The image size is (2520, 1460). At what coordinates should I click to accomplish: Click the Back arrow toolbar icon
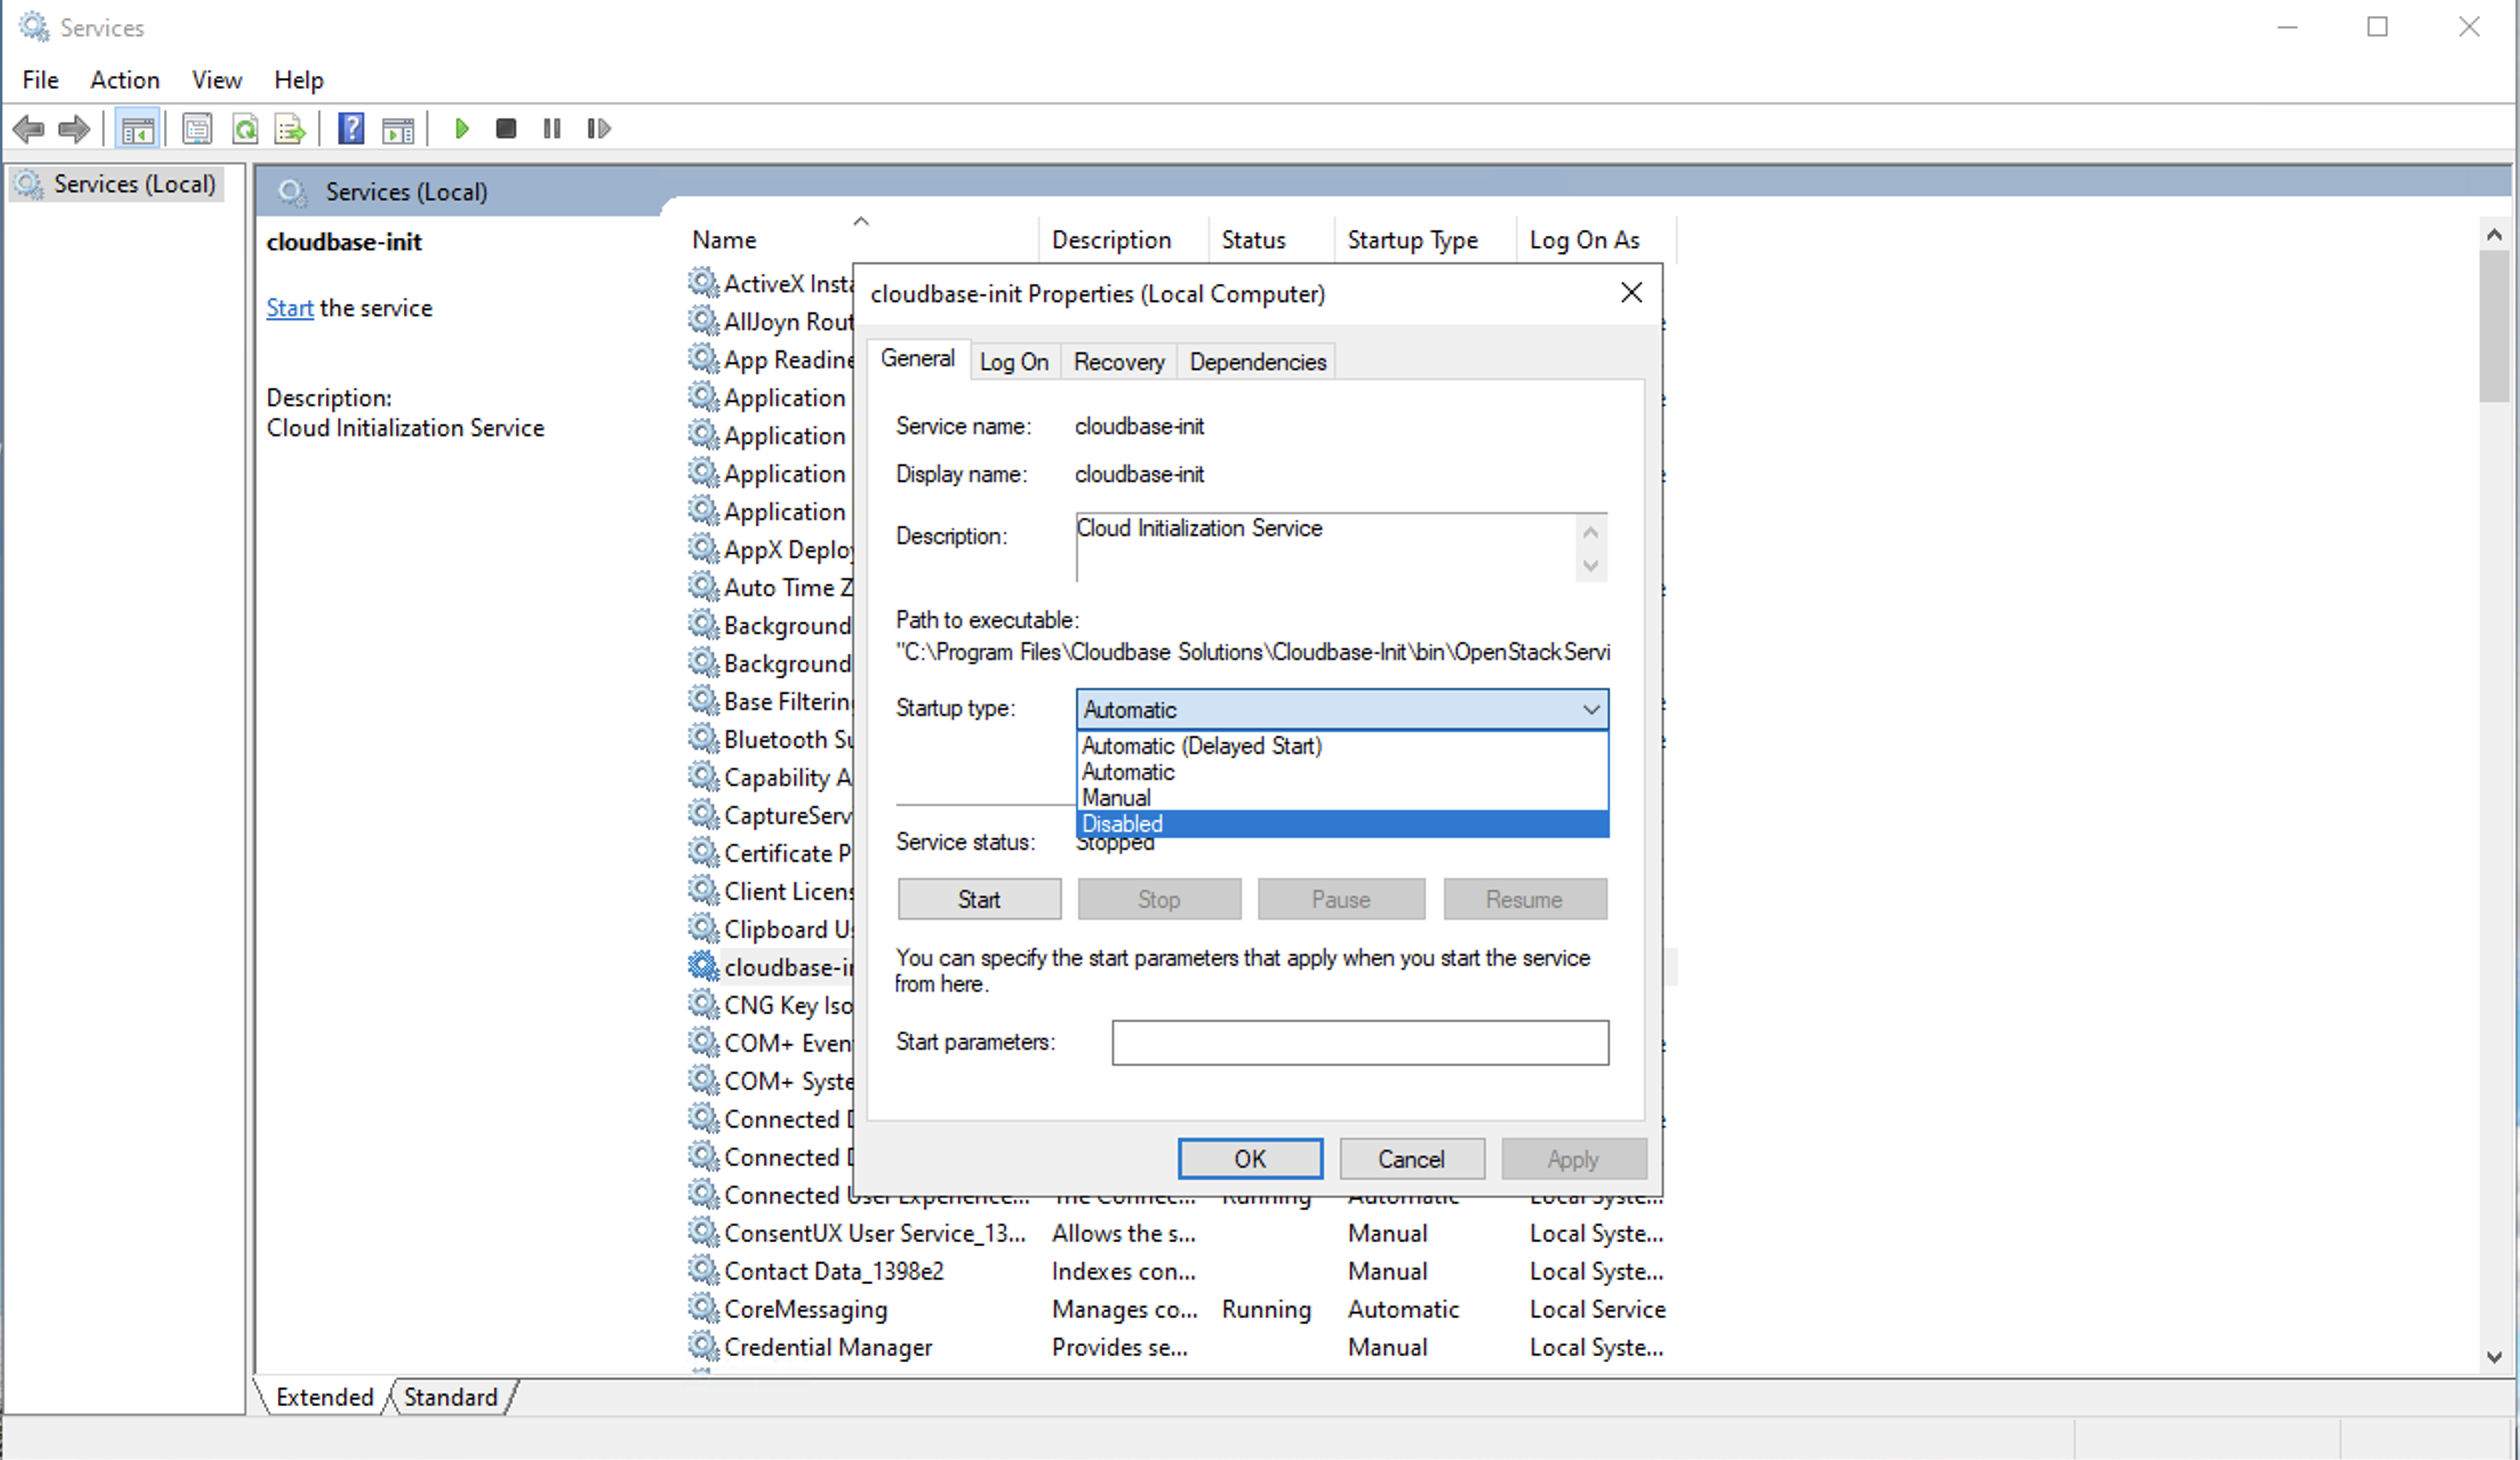(x=28, y=128)
